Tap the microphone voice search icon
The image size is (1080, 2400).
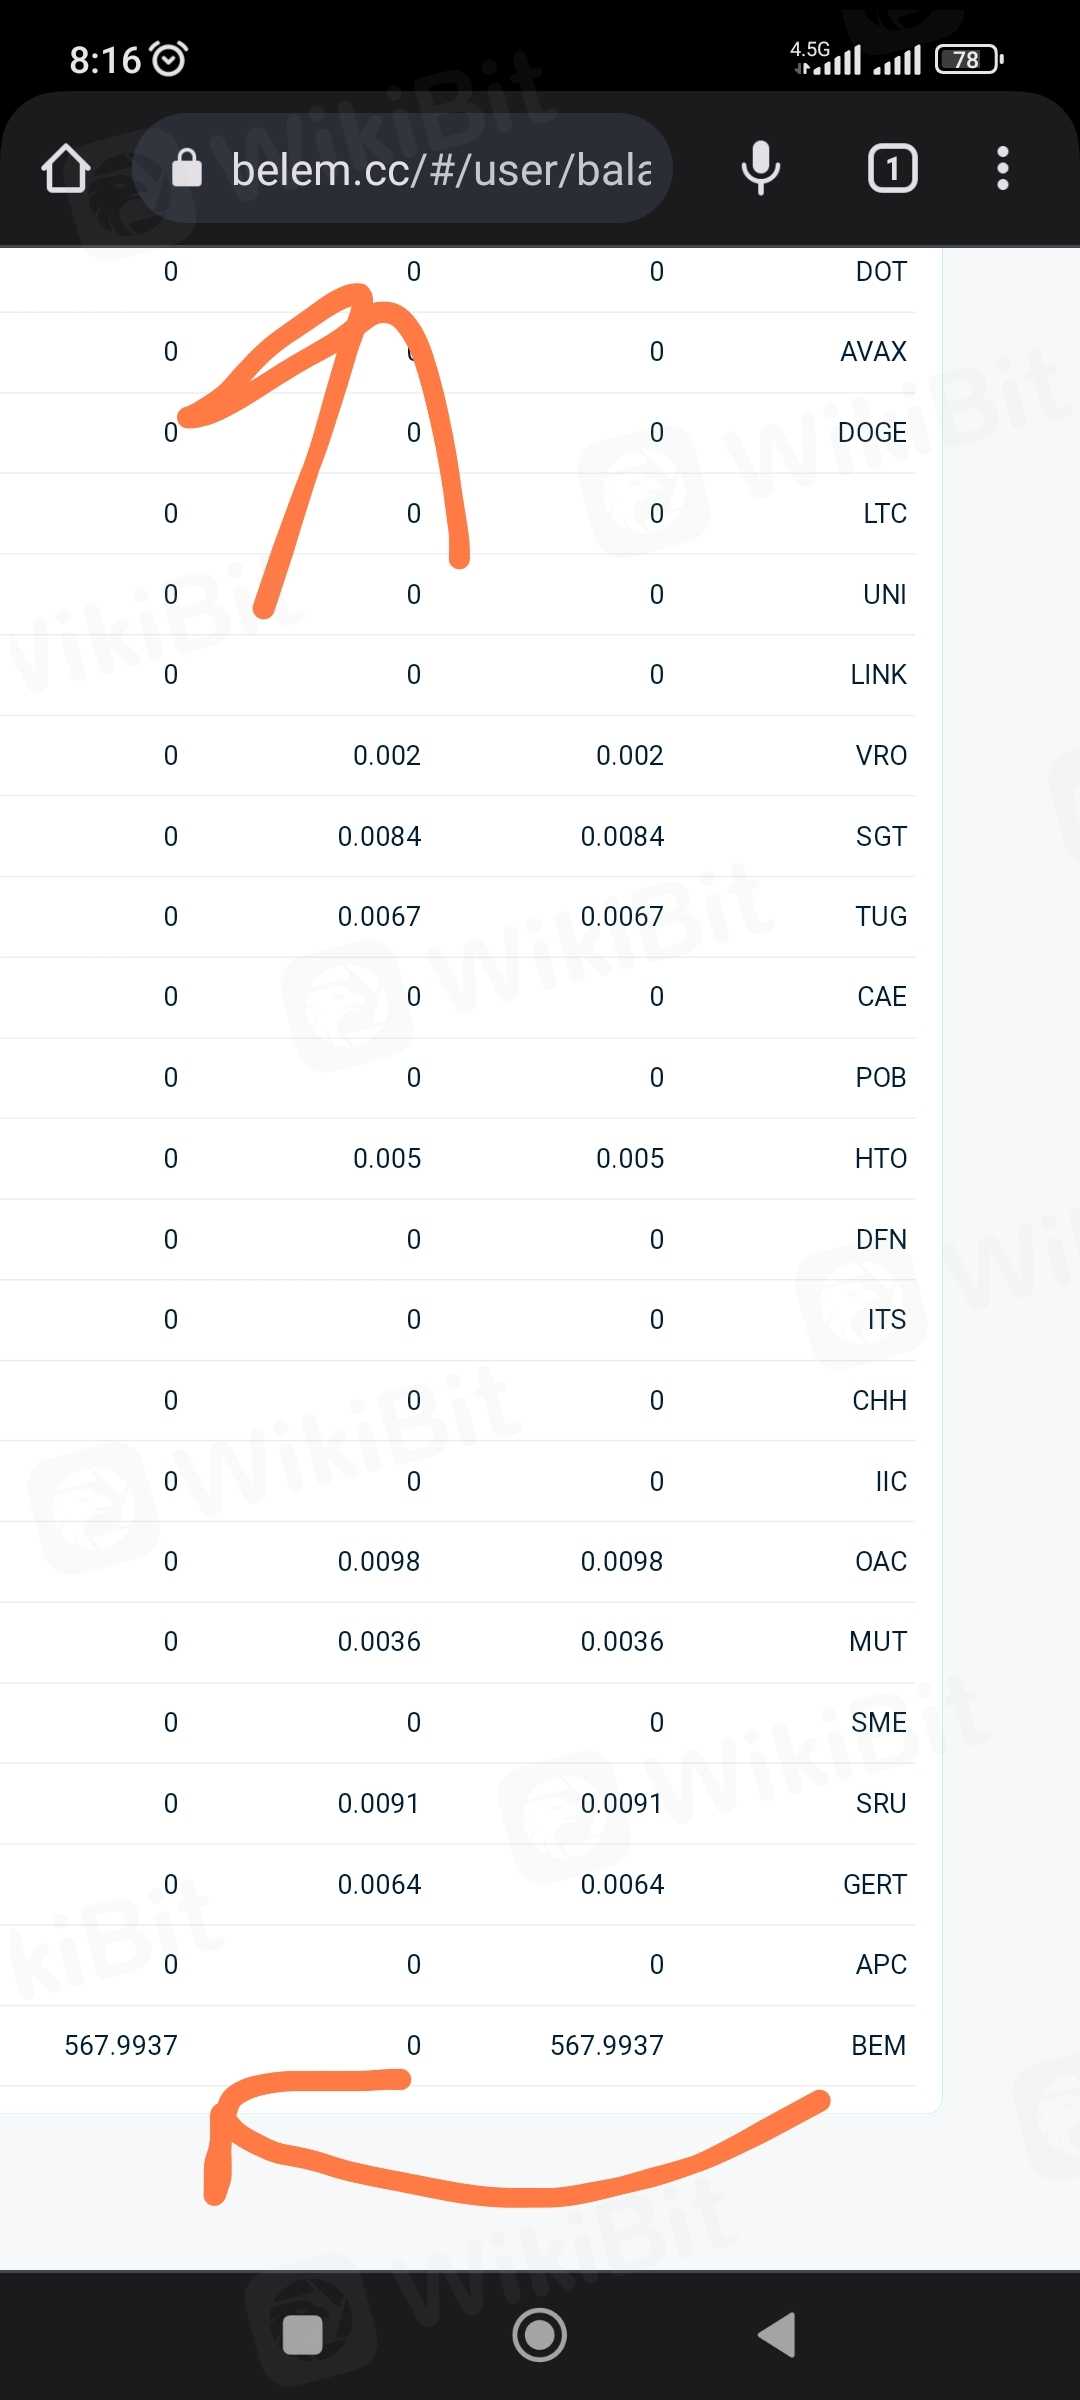pyautogui.click(x=760, y=168)
